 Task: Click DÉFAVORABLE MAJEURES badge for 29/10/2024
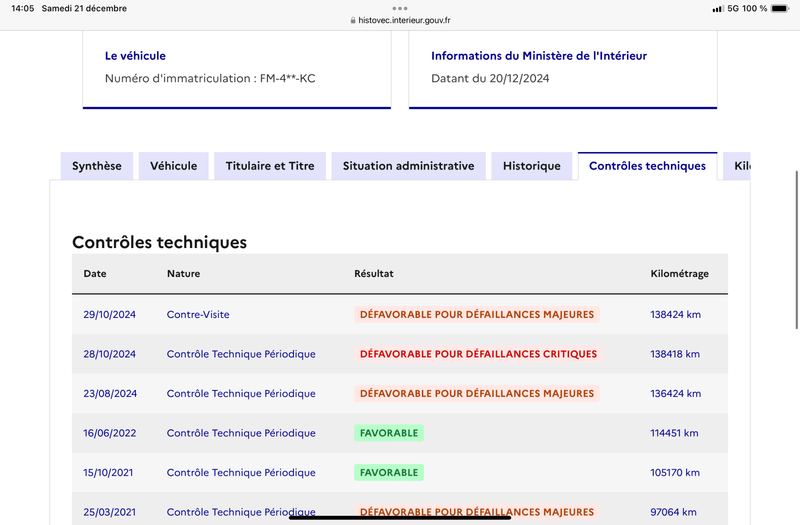pyautogui.click(x=477, y=314)
